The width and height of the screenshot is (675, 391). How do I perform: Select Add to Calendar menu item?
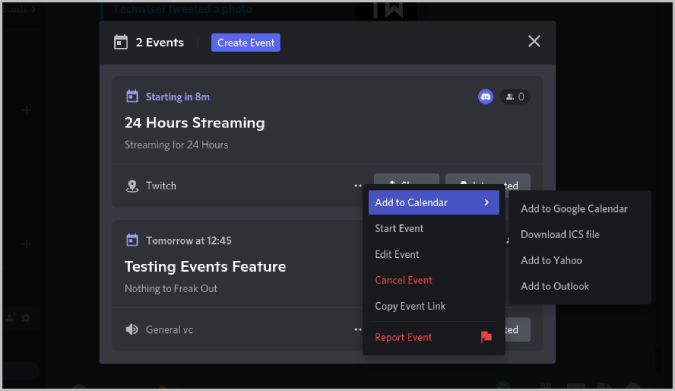(x=433, y=202)
